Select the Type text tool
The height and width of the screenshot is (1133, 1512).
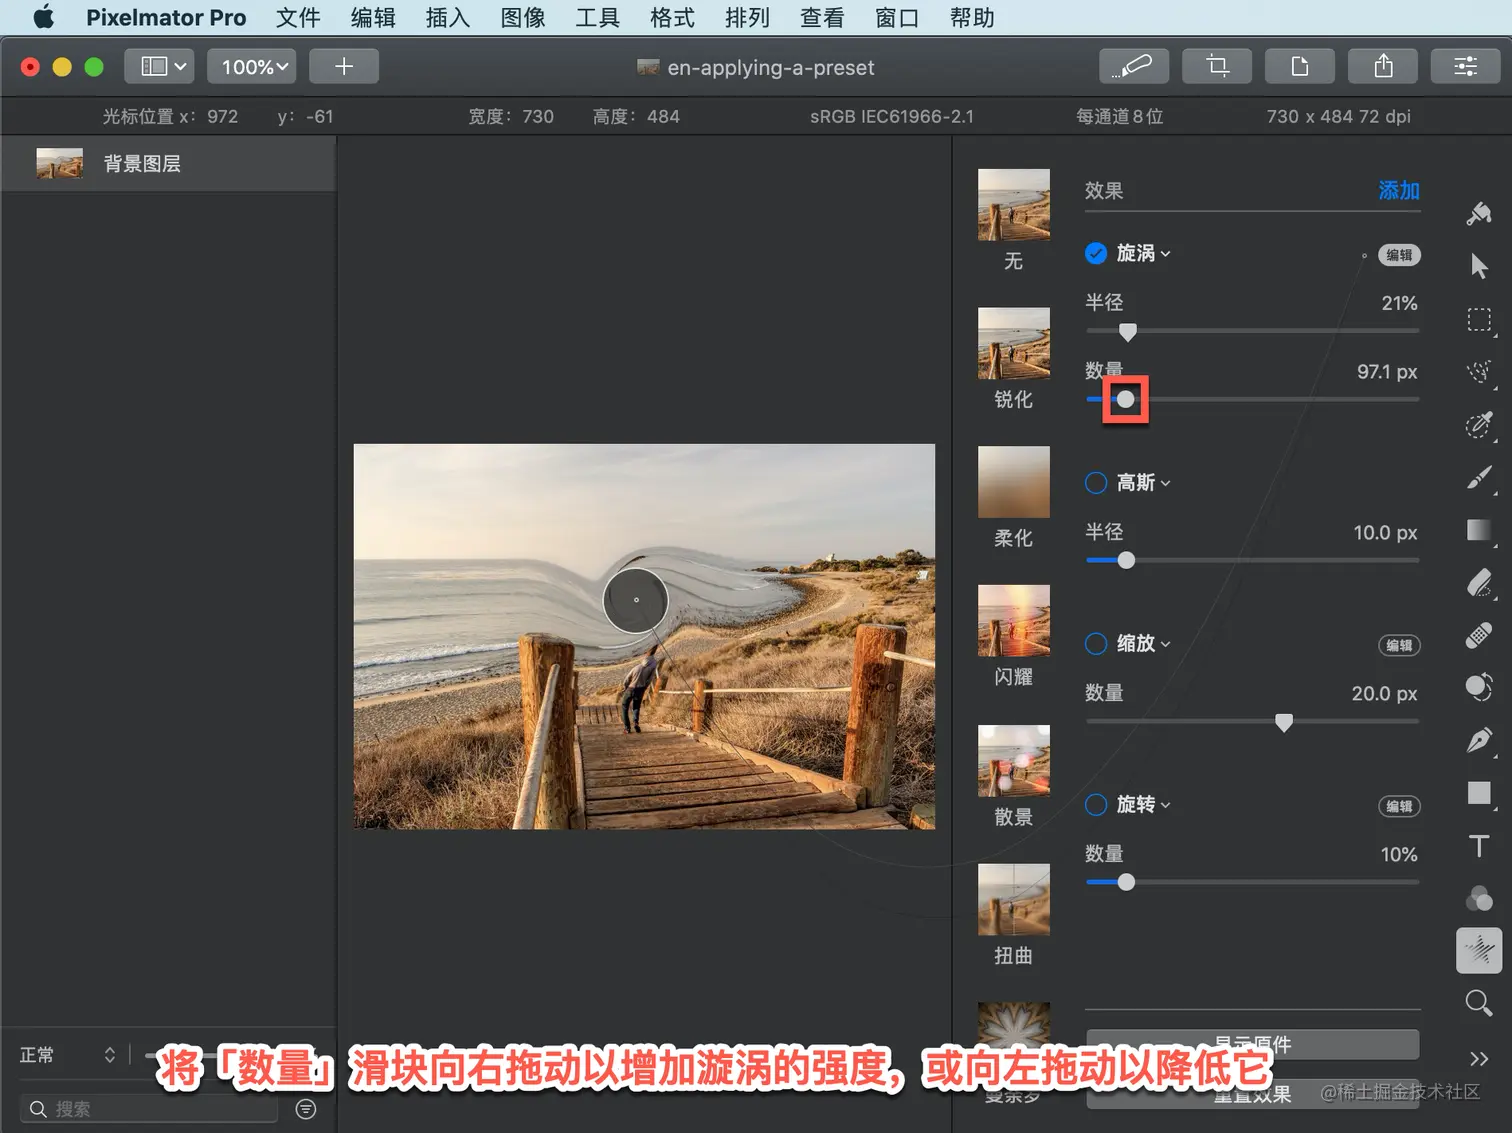[1479, 846]
